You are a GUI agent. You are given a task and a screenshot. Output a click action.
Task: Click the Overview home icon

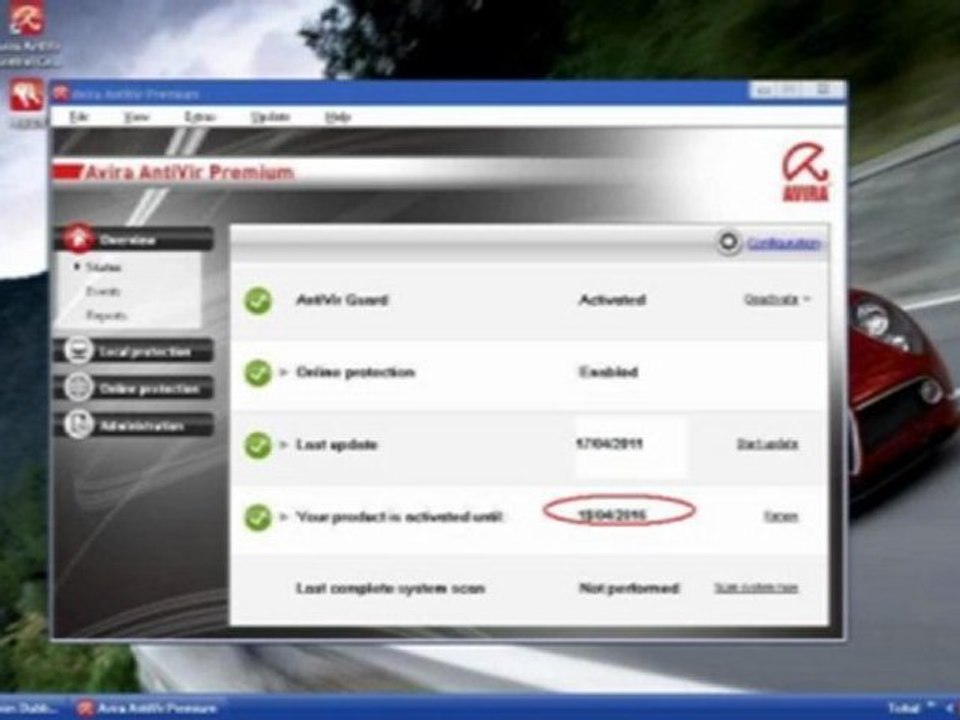(78, 238)
